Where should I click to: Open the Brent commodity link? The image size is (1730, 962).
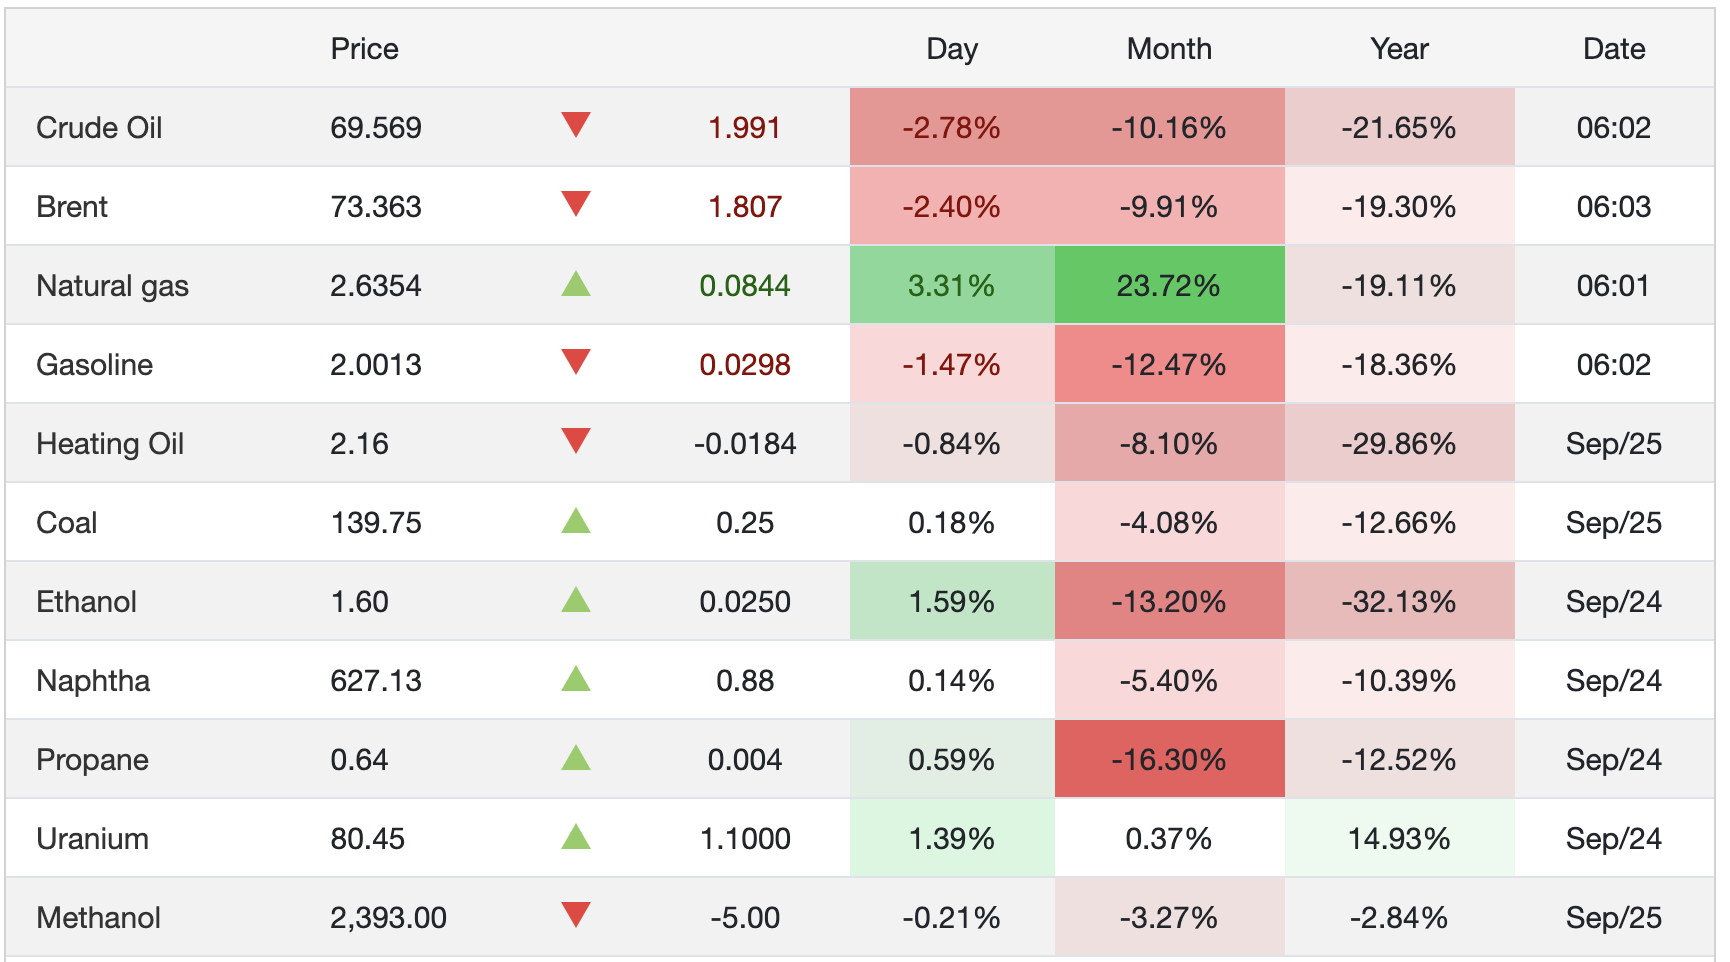pos(72,207)
